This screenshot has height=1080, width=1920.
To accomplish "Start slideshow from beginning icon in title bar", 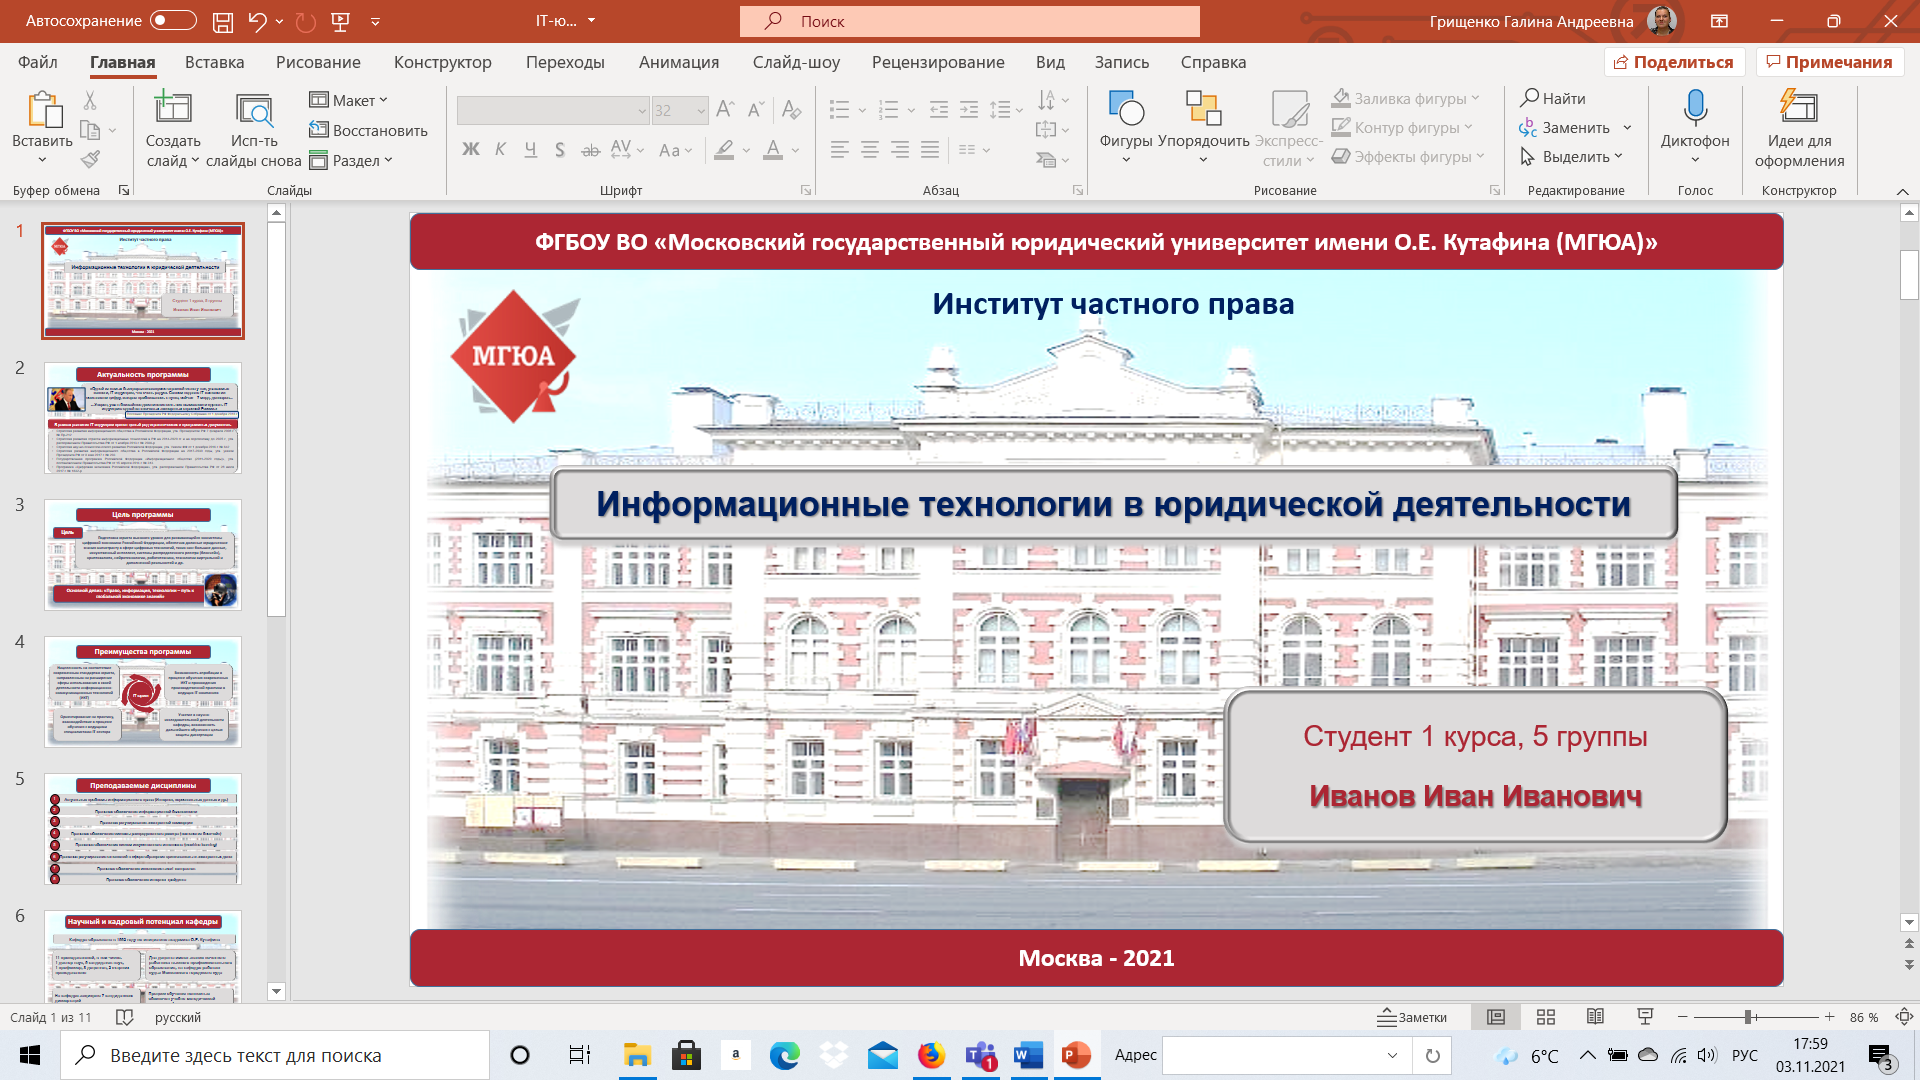I will pyautogui.click(x=340, y=21).
